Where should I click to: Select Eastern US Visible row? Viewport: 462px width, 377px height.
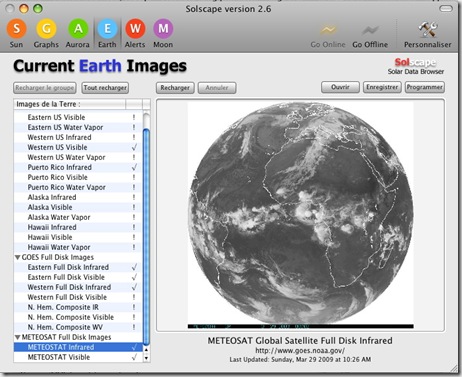point(78,117)
